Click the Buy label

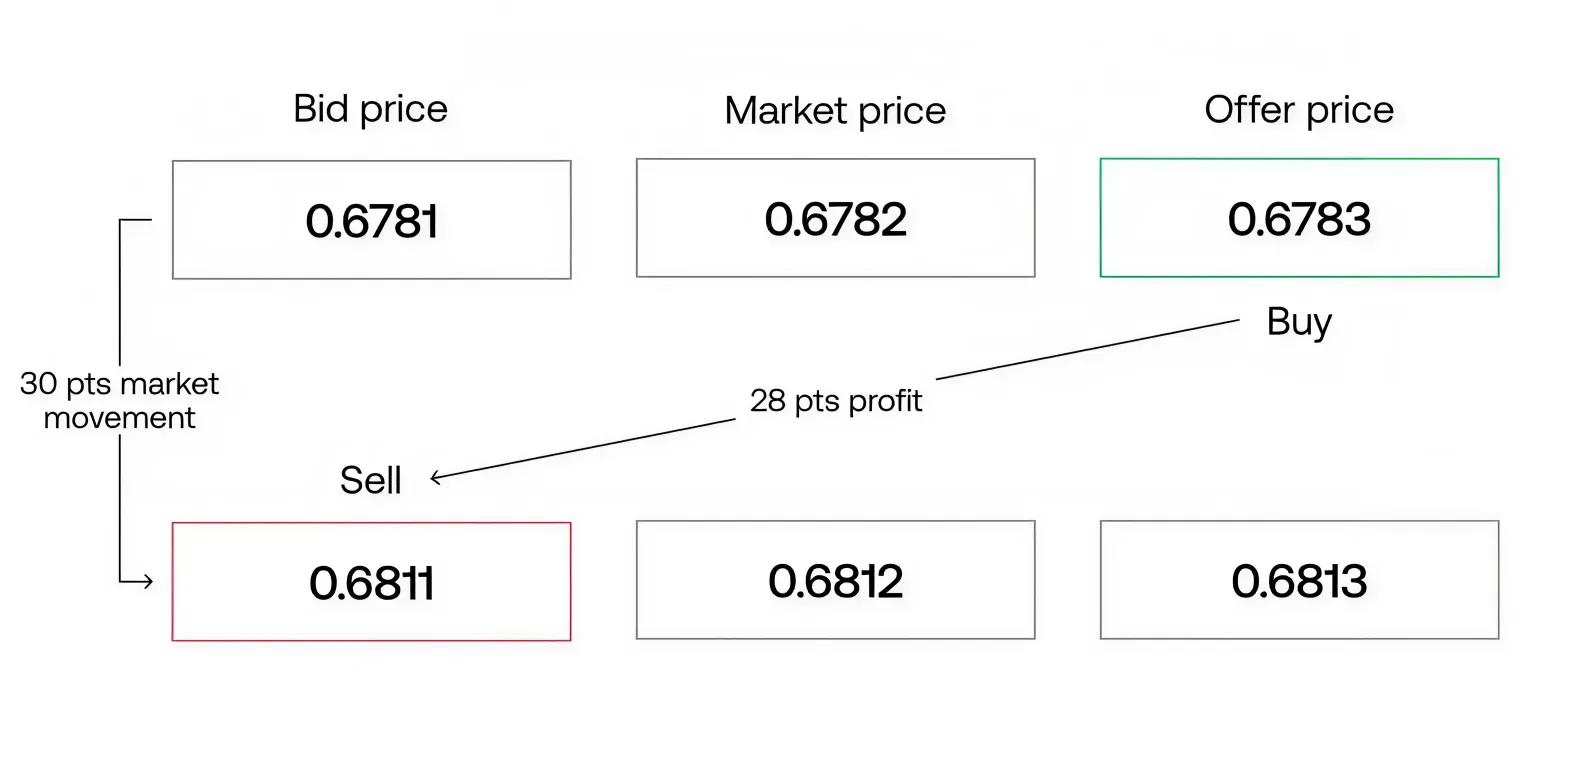click(1299, 322)
